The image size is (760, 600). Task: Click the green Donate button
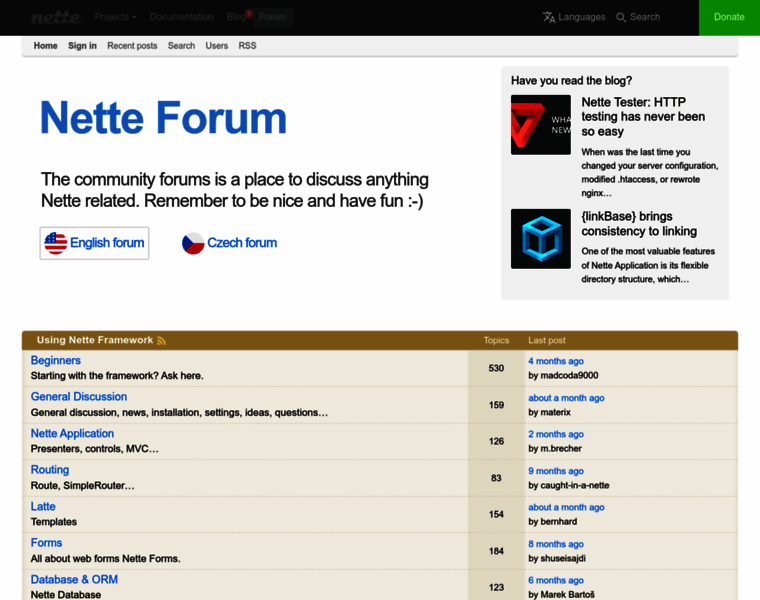tap(729, 17)
